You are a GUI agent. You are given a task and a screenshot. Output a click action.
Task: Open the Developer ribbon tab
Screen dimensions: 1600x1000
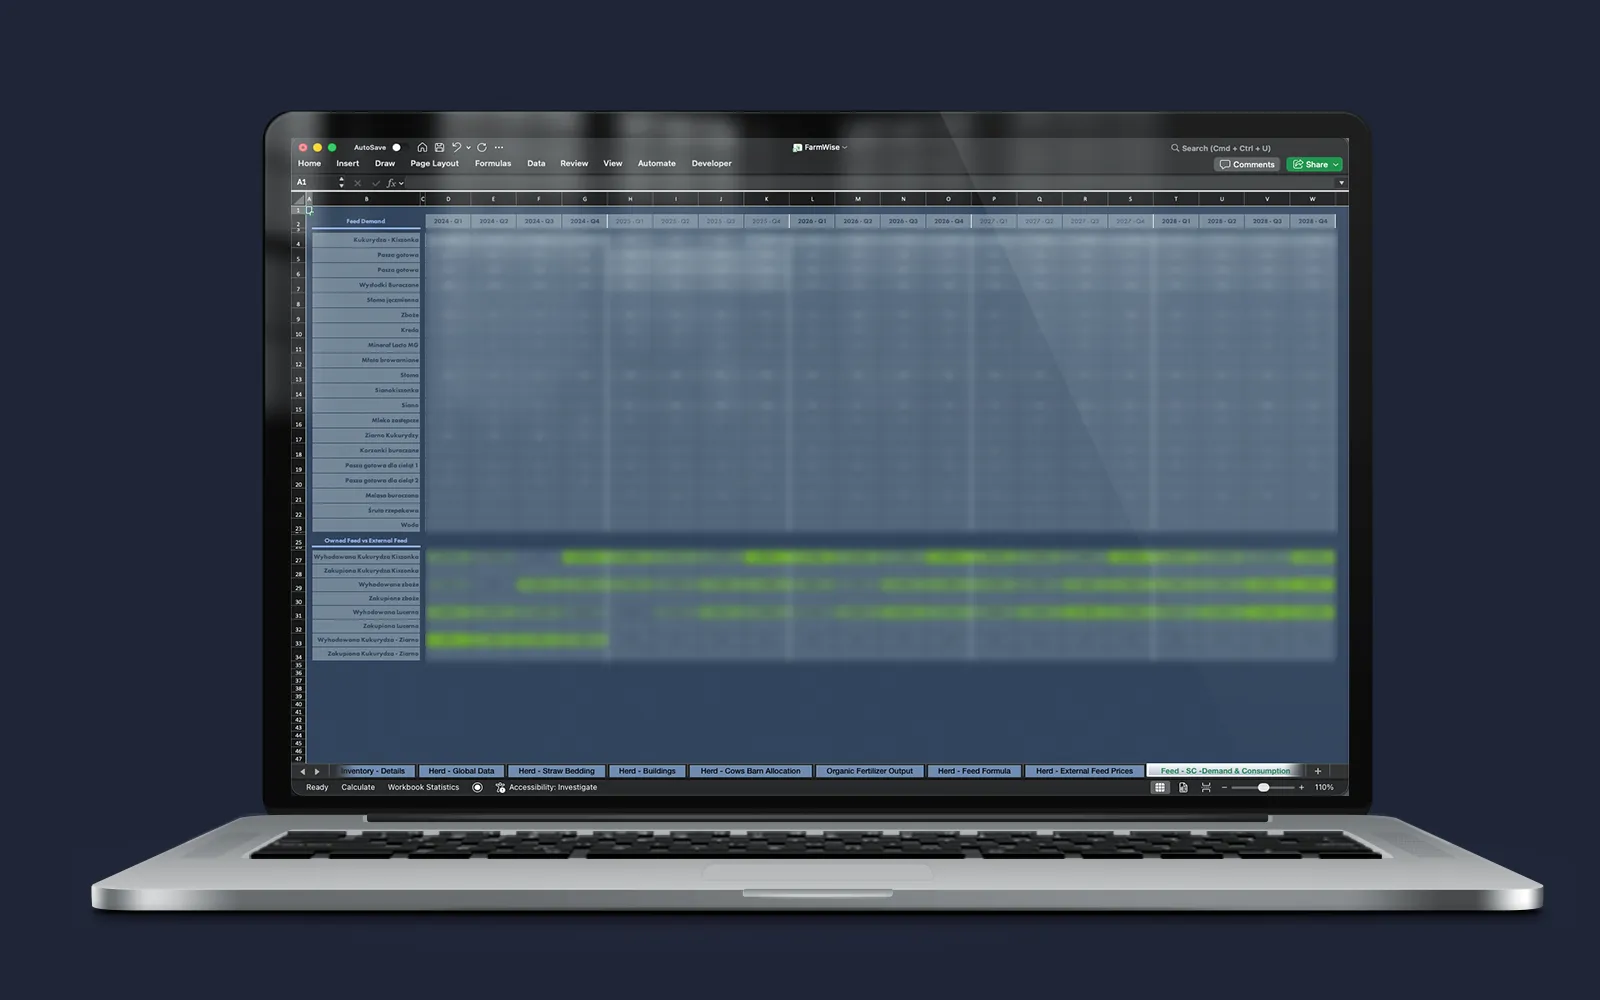coord(711,163)
